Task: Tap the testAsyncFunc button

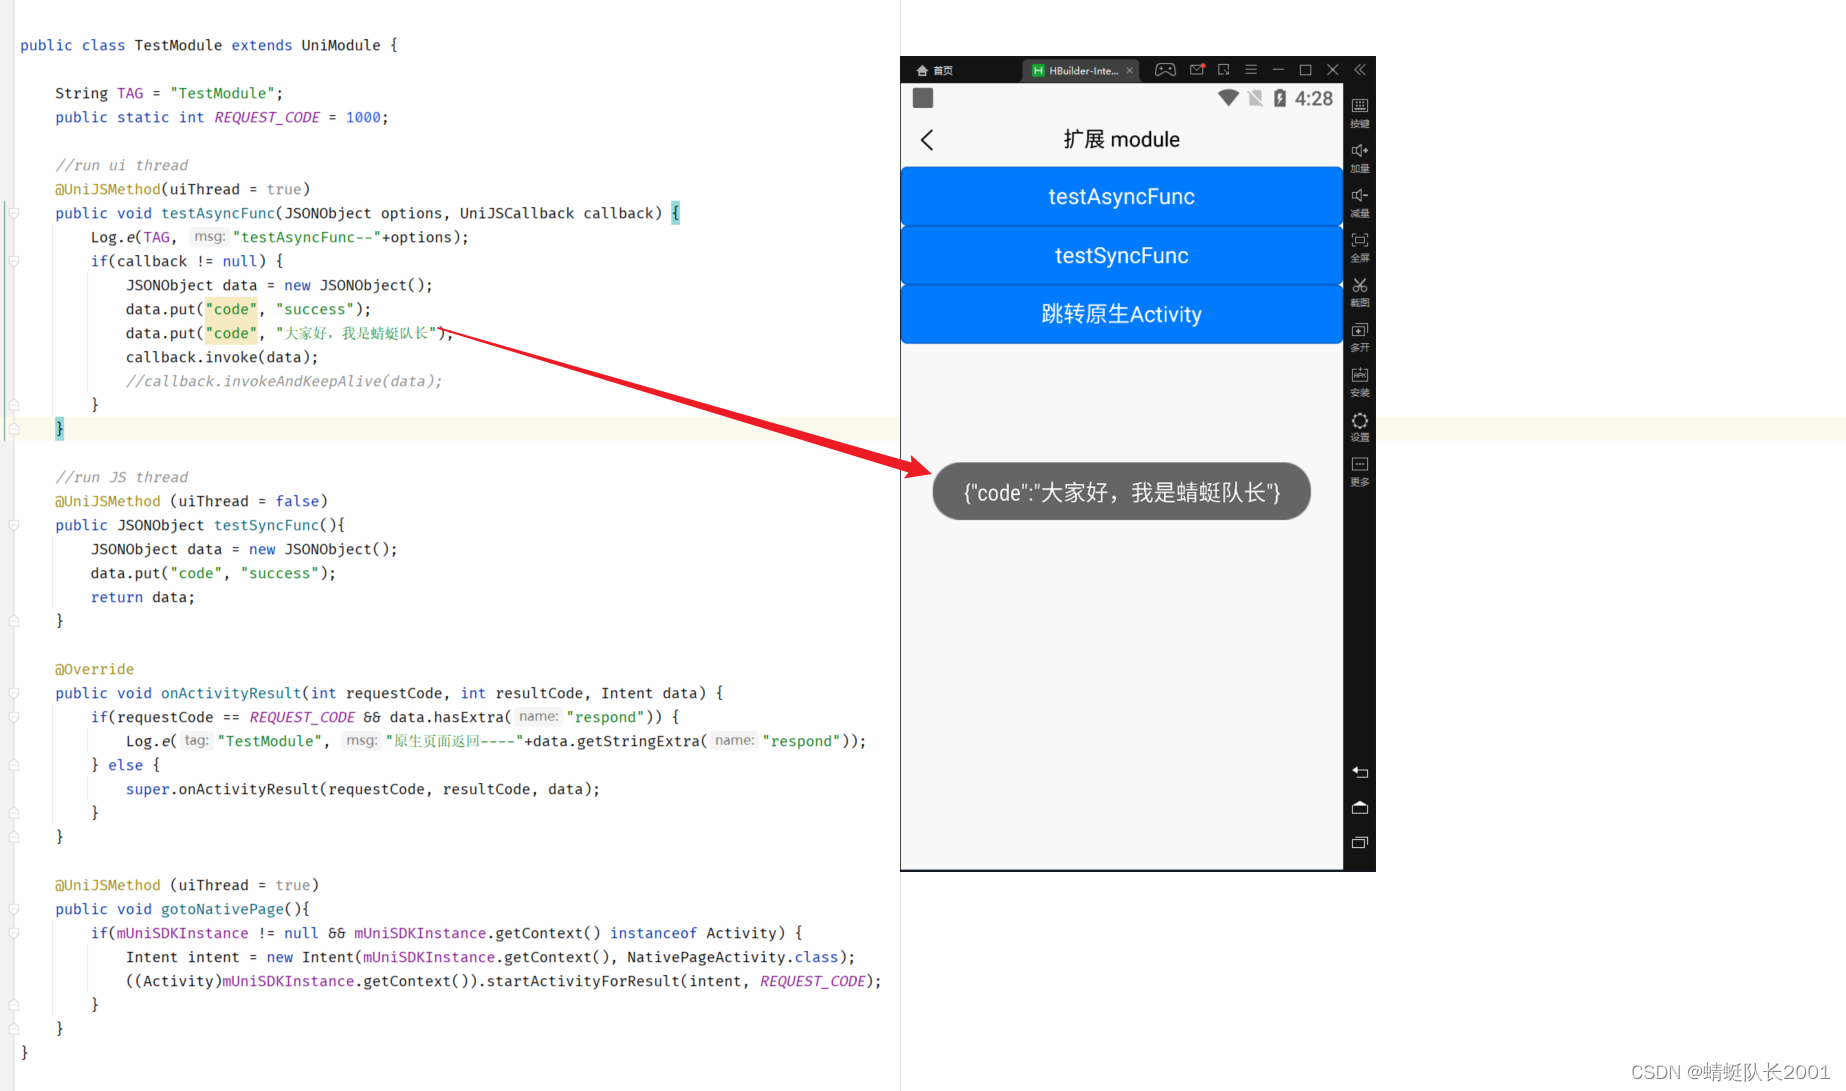Action: click(1121, 196)
